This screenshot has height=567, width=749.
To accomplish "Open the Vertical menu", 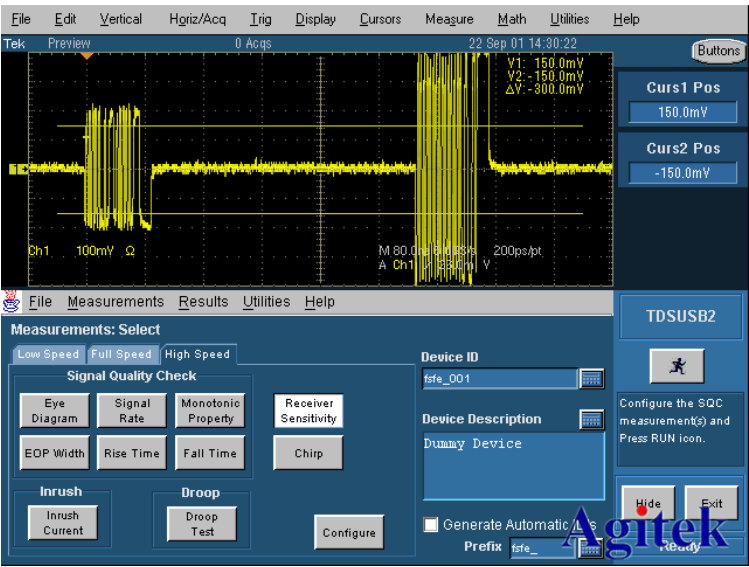I will coord(121,19).
